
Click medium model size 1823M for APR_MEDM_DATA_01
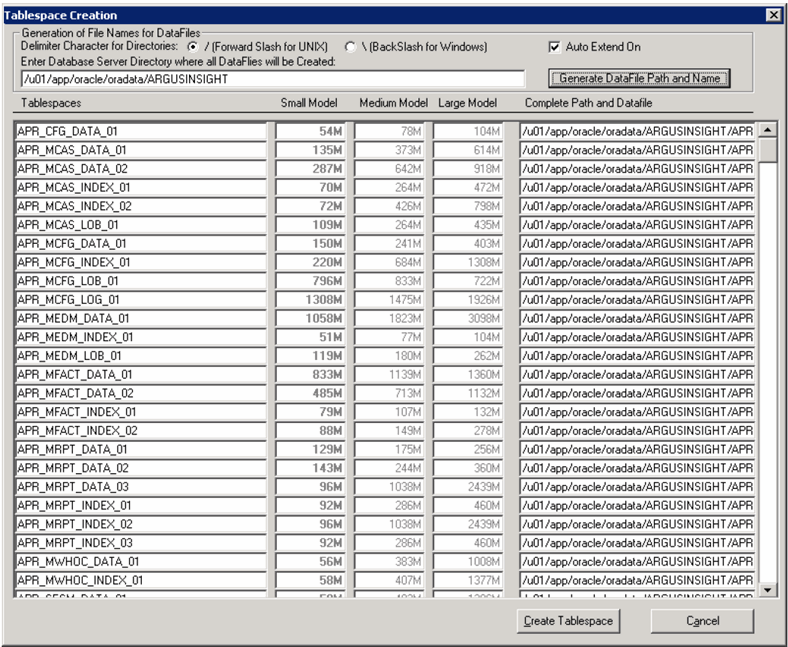pos(389,318)
